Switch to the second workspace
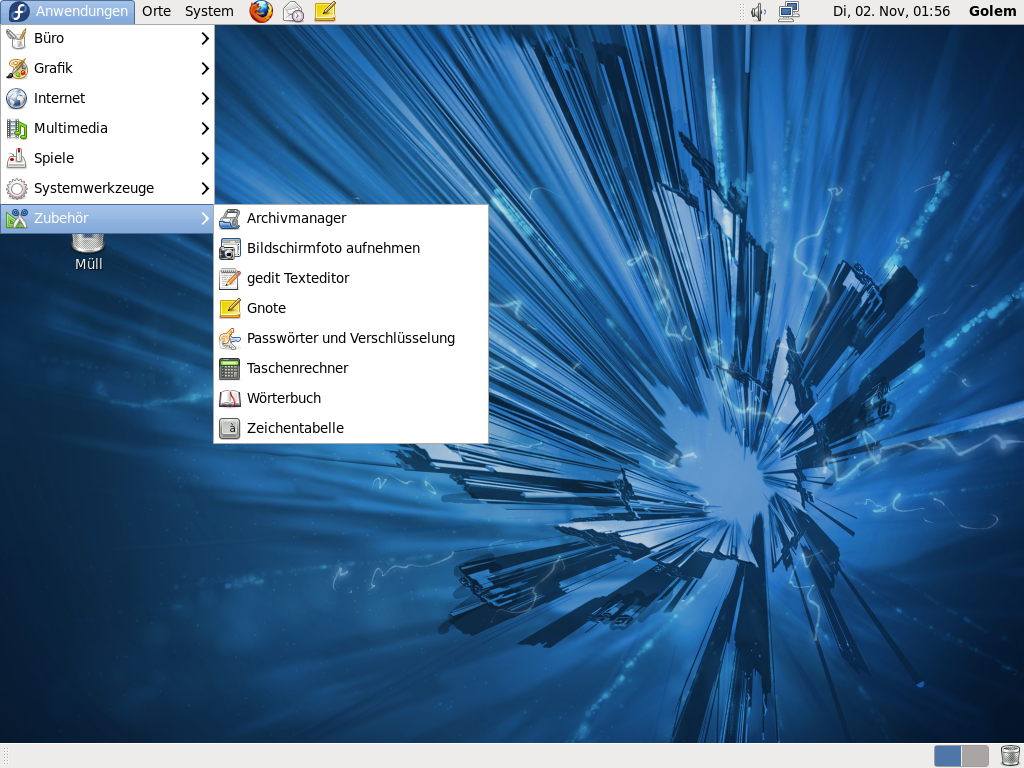The width and height of the screenshot is (1024, 768). click(975, 756)
